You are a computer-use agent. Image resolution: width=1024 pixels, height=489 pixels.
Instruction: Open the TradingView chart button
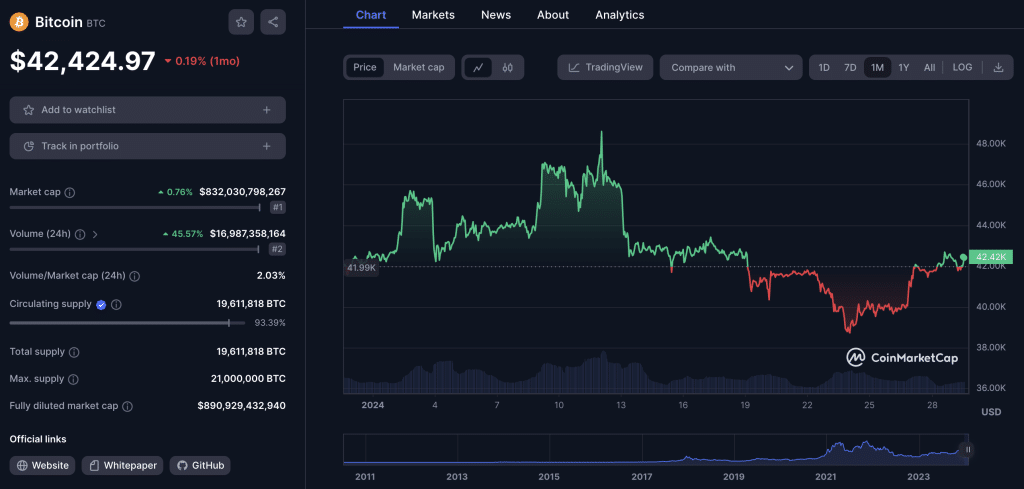[x=606, y=67]
